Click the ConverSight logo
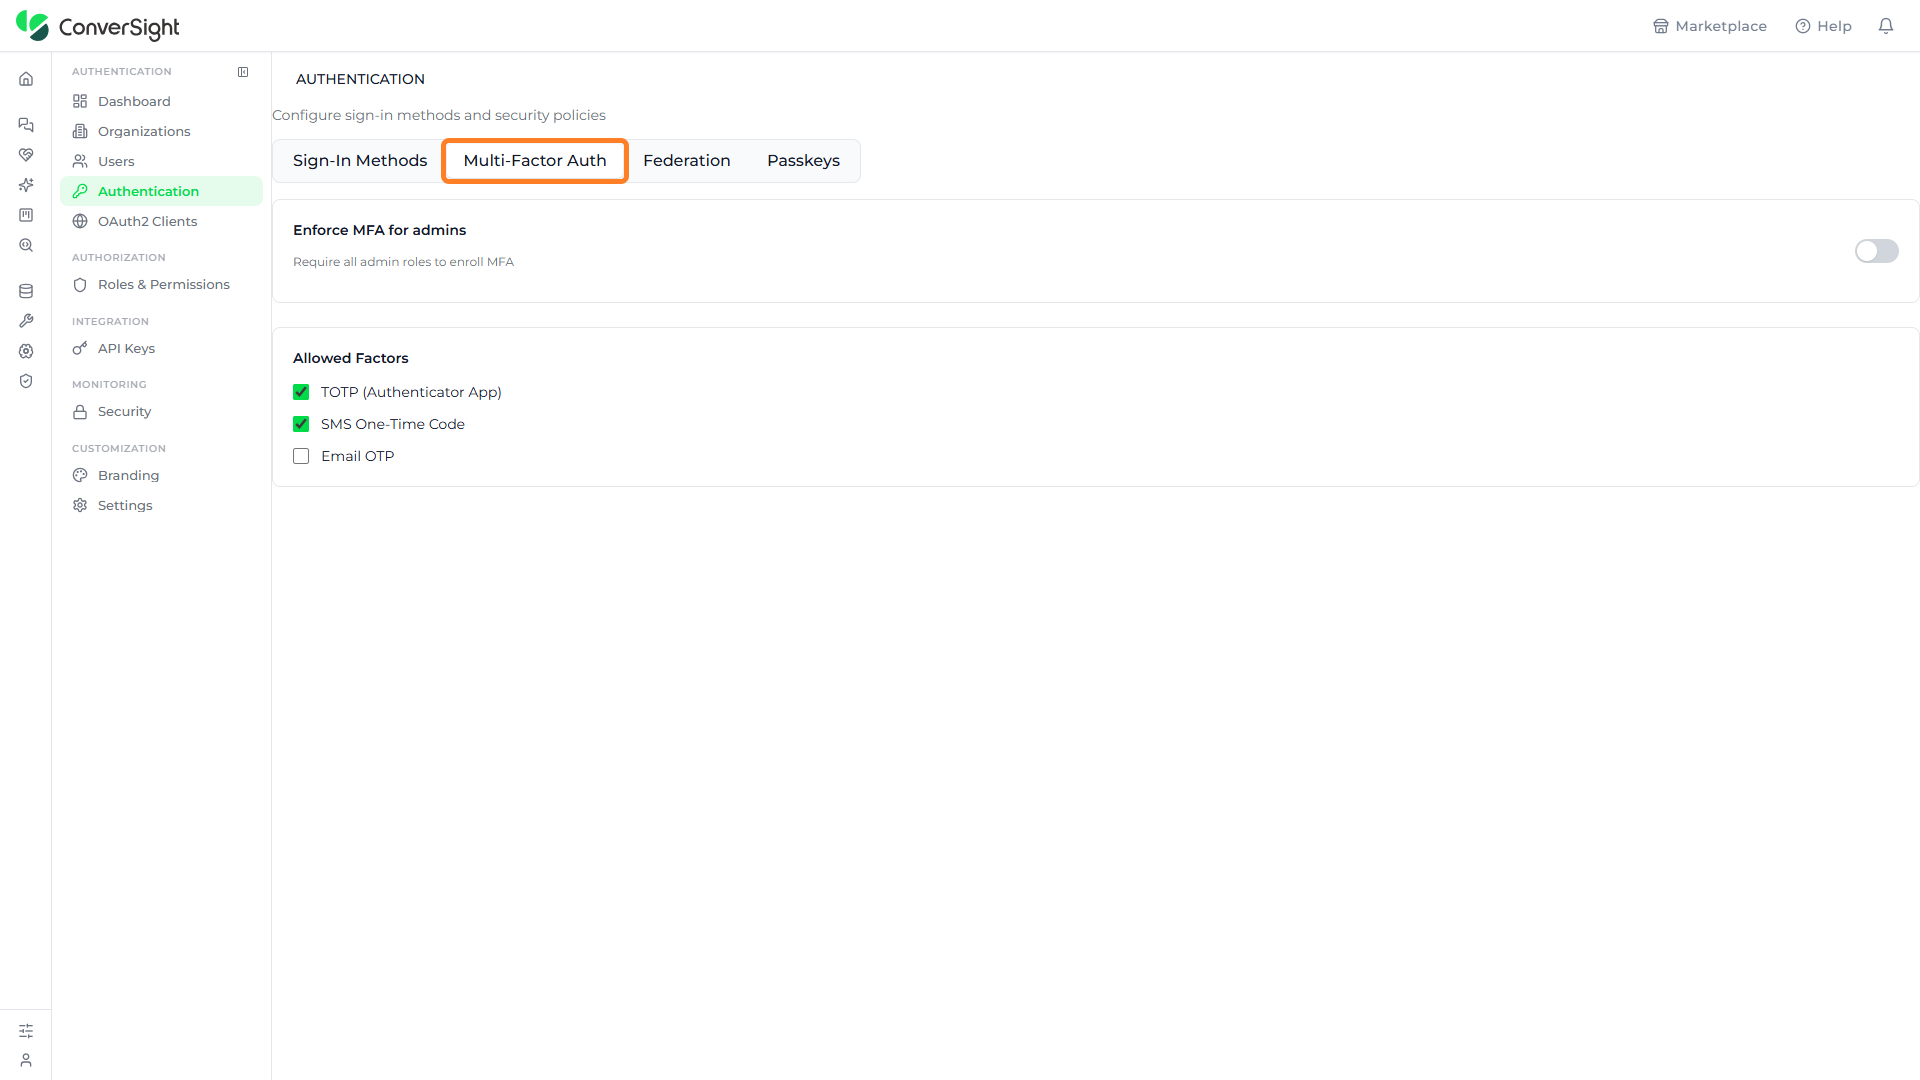The width and height of the screenshot is (1920, 1080). click(98, 26)
